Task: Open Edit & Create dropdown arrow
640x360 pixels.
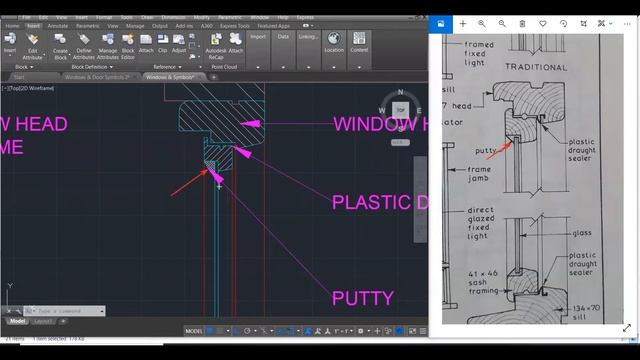Action: click(x=611, y=24)
